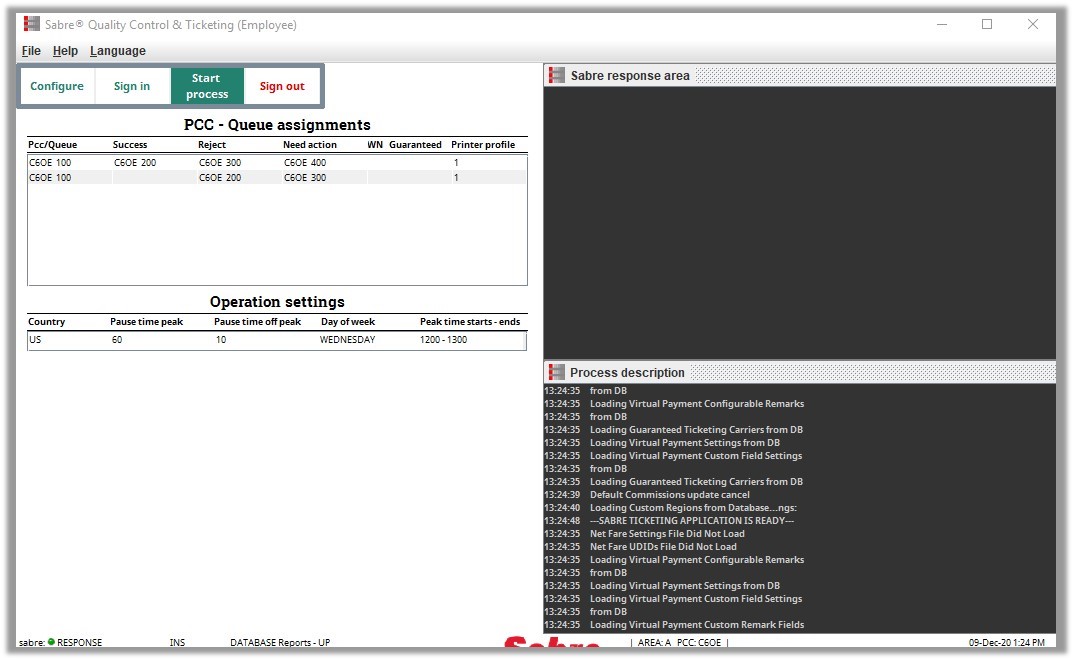This screenshot has width=1074, height=660.
Task: Select the C6OE 200 Success cell
Action: [135, 163]
